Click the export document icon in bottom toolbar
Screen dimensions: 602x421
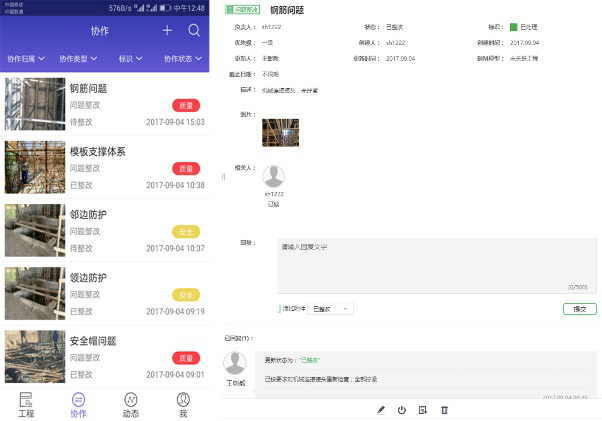tap(423, 410)
